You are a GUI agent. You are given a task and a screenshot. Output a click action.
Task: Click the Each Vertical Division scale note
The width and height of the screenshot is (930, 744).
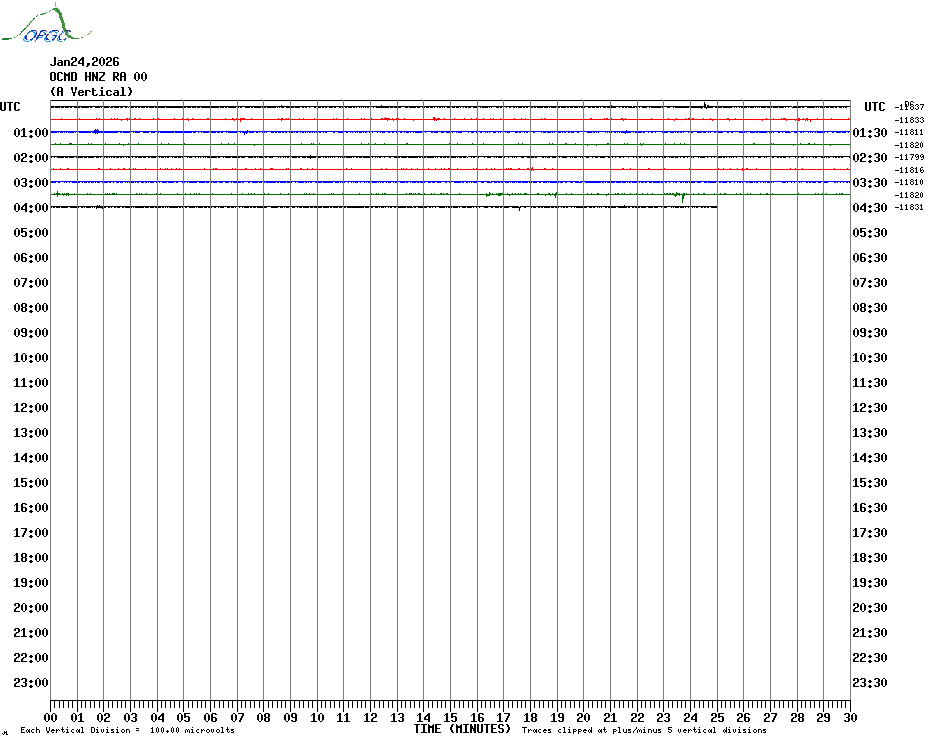pos(127,730)
